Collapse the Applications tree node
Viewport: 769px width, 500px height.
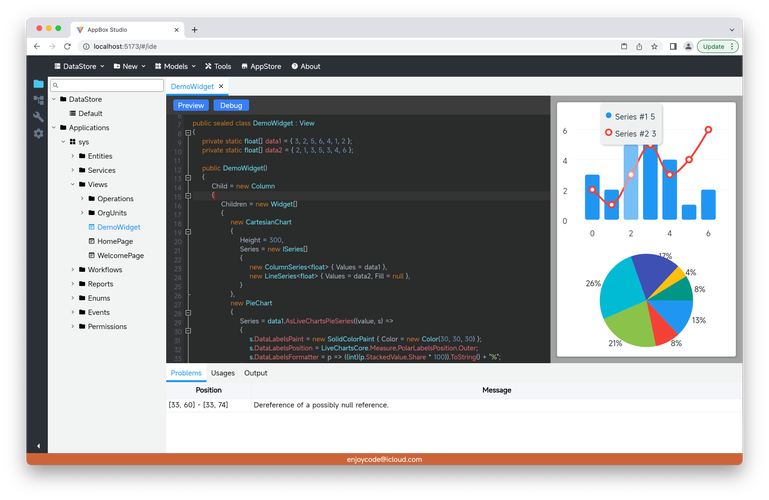pos(54,127)
